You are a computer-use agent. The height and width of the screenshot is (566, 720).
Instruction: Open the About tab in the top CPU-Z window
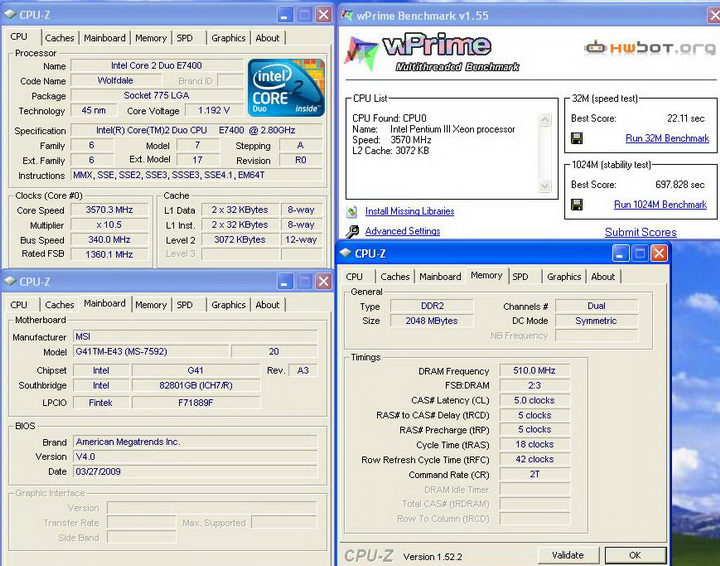click(x=267, y=38)
